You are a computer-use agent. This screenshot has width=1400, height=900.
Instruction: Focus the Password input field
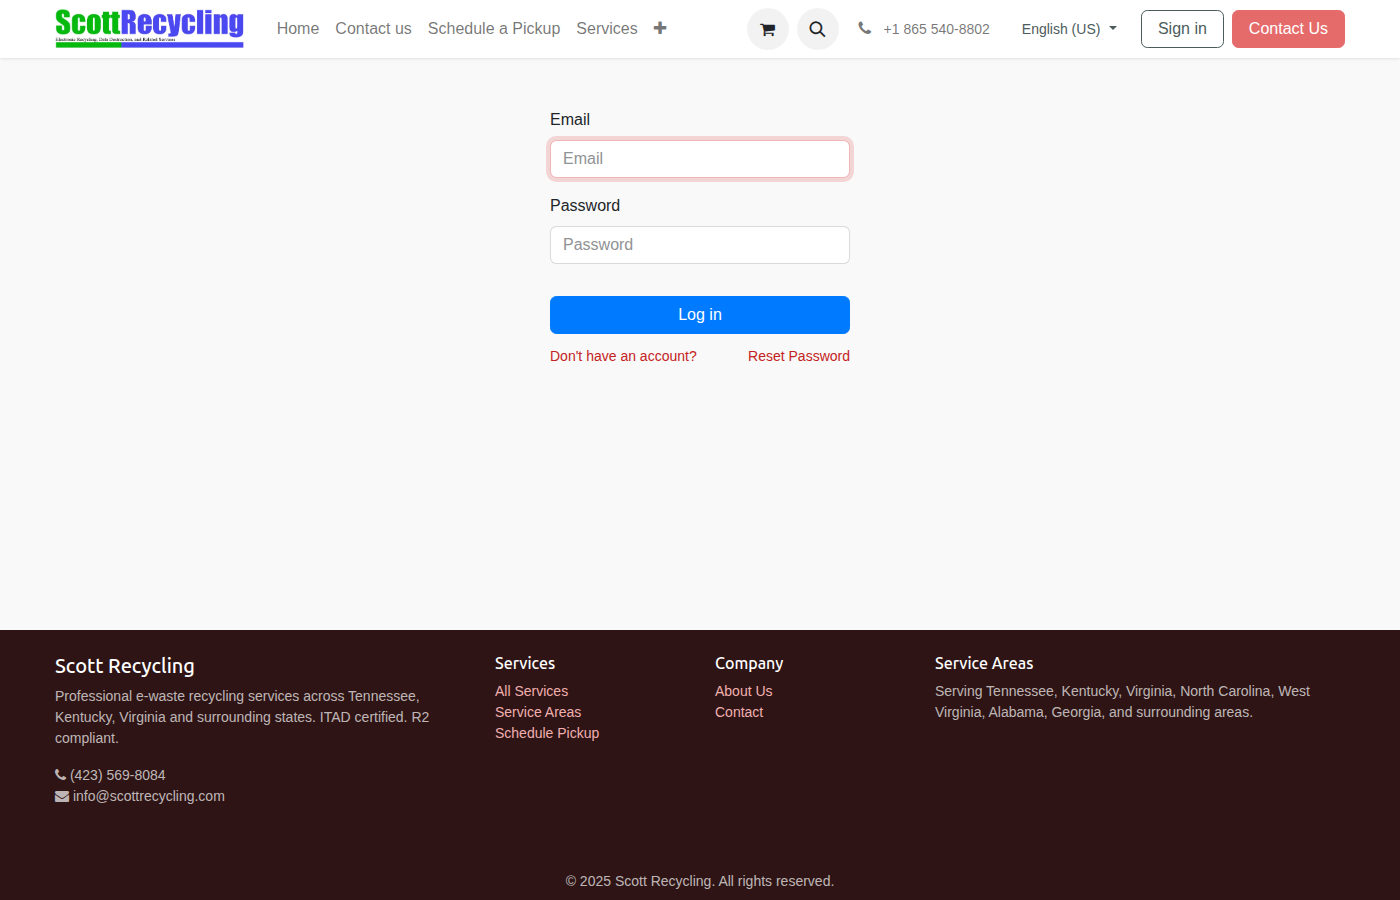[700, 245]
